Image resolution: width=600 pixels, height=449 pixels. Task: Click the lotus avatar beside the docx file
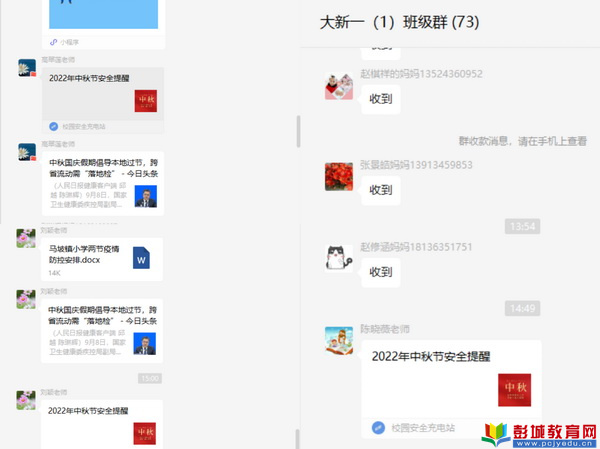pos(27,239)
